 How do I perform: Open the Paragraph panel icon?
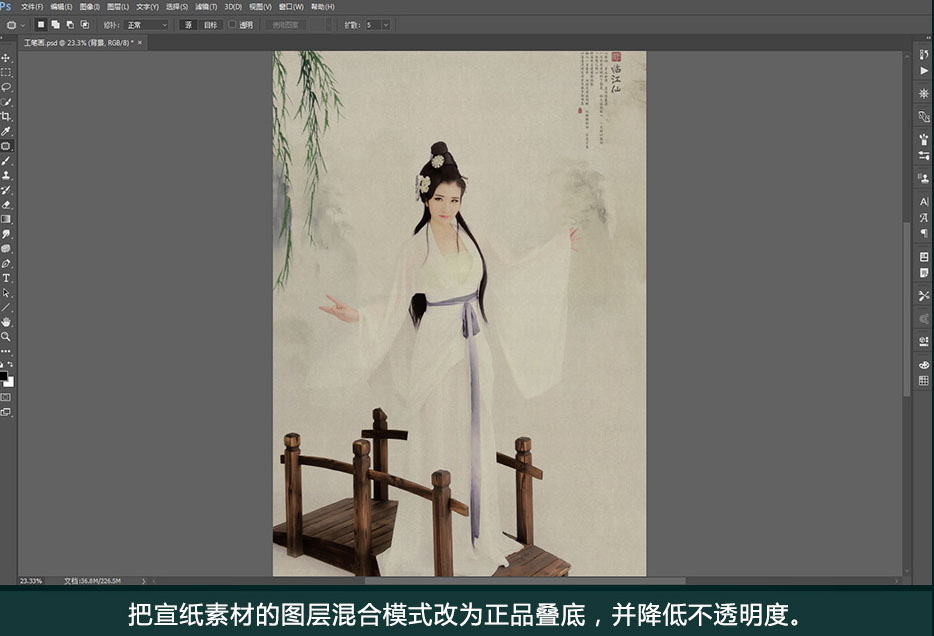point(924,233)
